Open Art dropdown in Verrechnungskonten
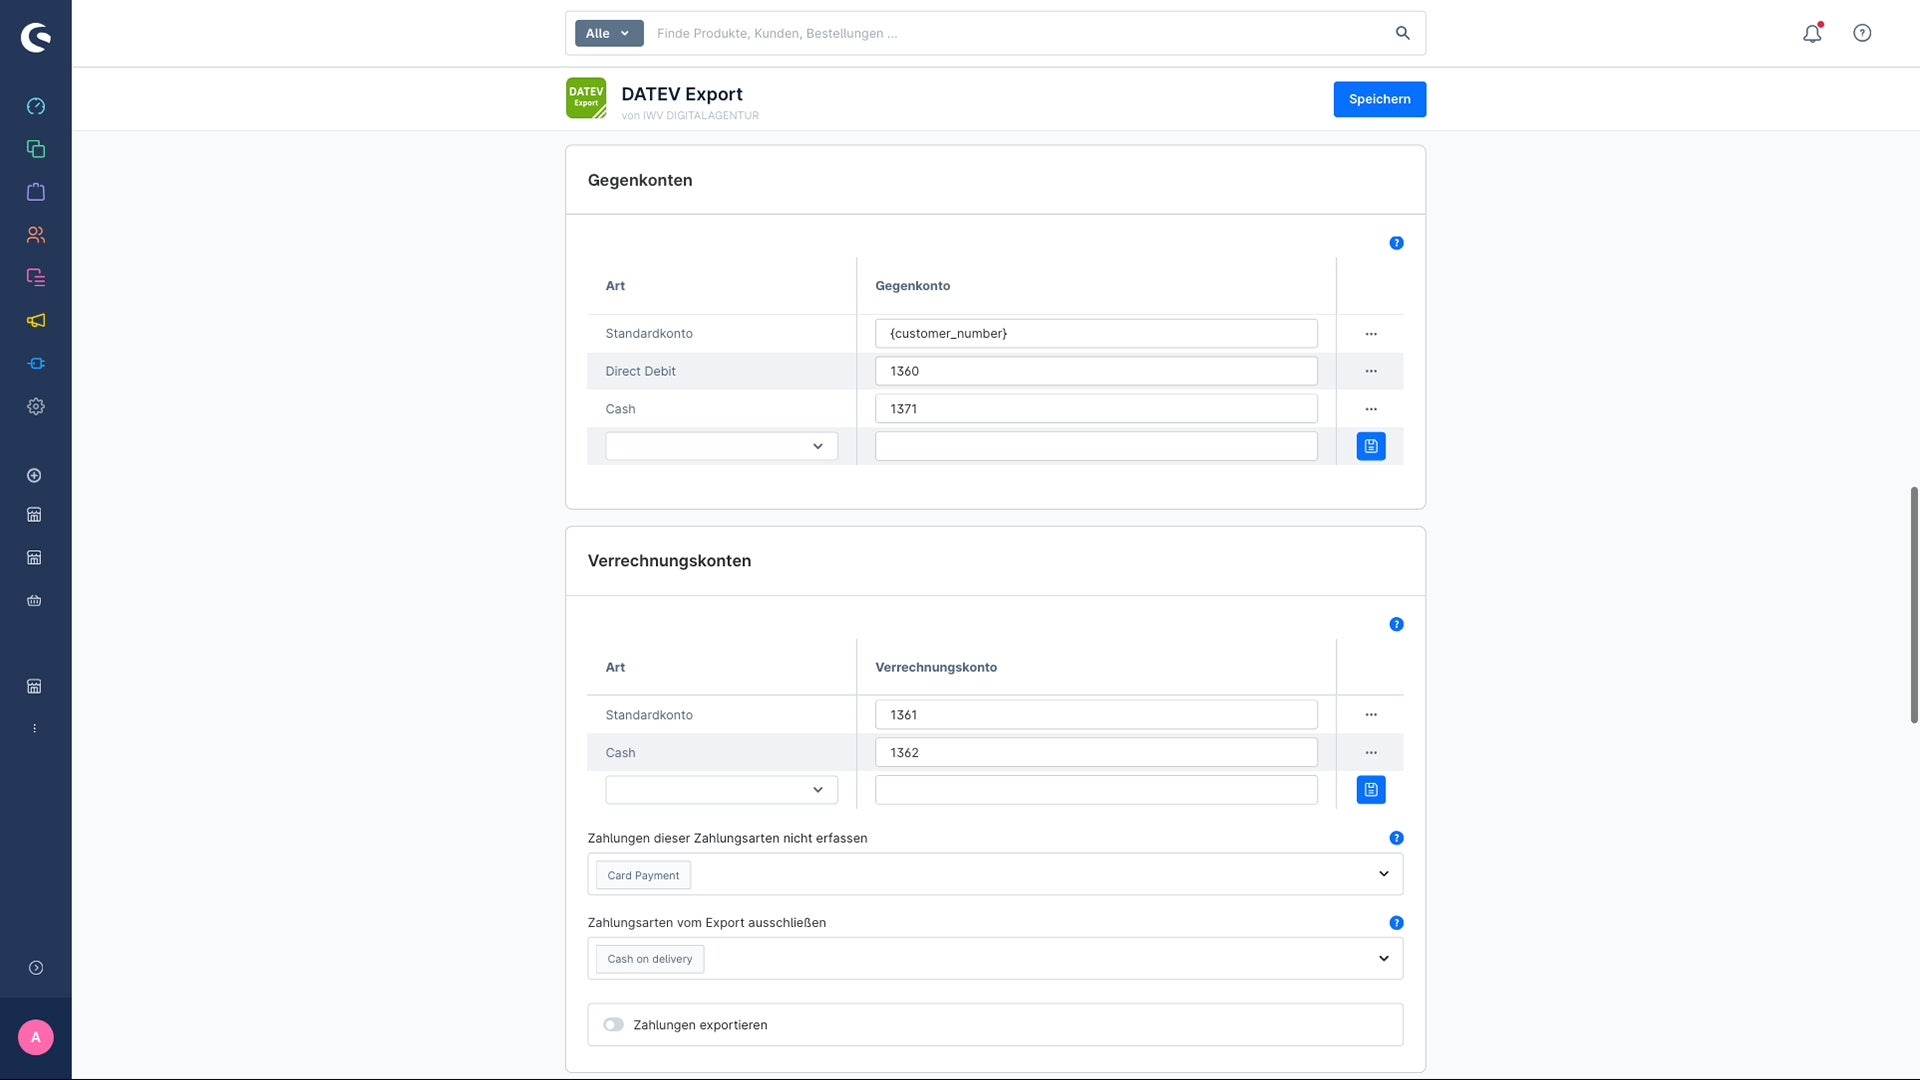The height and width of the screenshot is (1080, 1920). [x=721, y=790]
